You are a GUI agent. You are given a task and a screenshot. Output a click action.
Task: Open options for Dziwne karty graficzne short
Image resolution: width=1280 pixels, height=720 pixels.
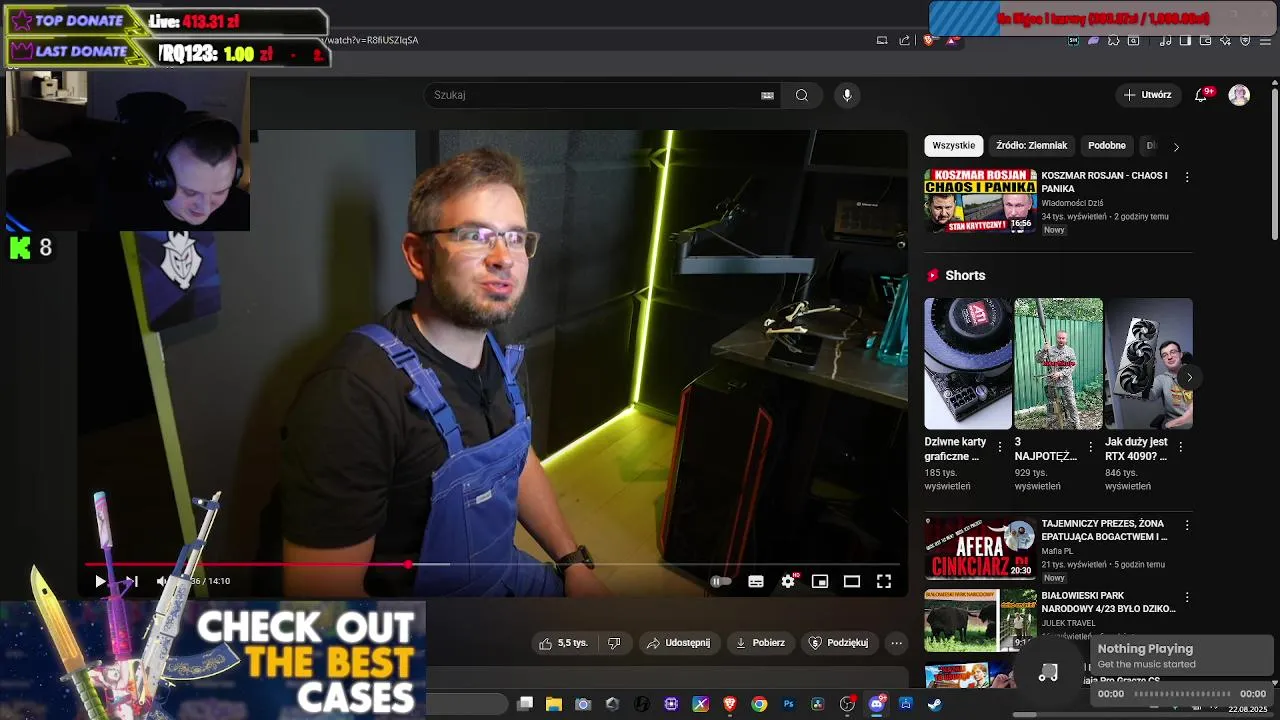coord(1000,447)
